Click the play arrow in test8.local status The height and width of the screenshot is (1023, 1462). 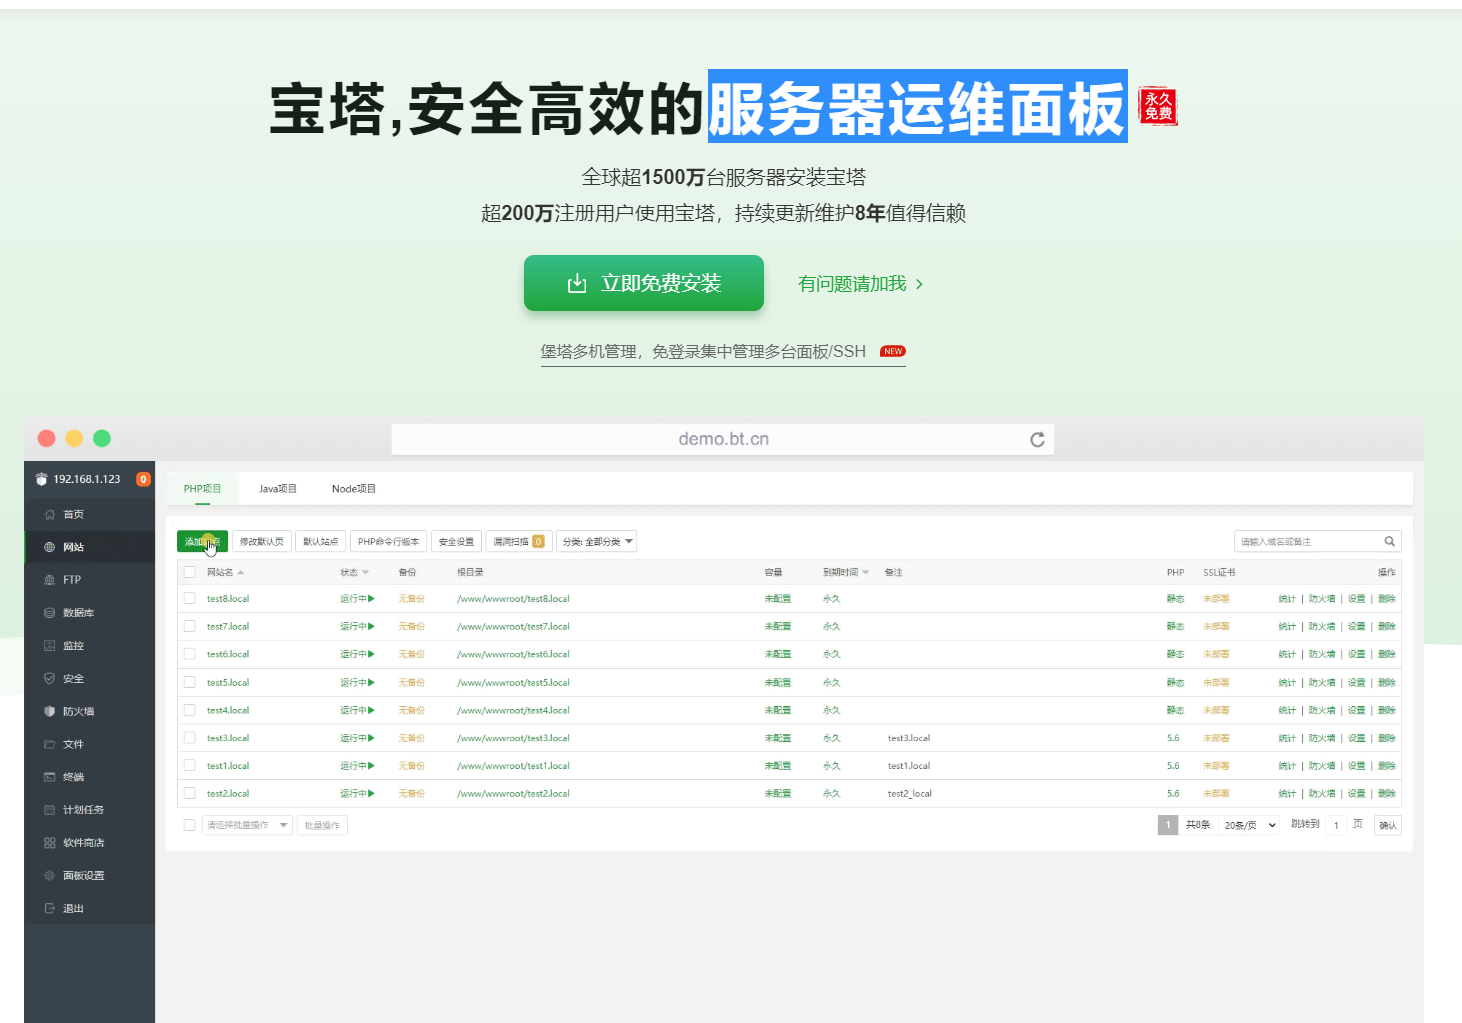pos(371,598)
